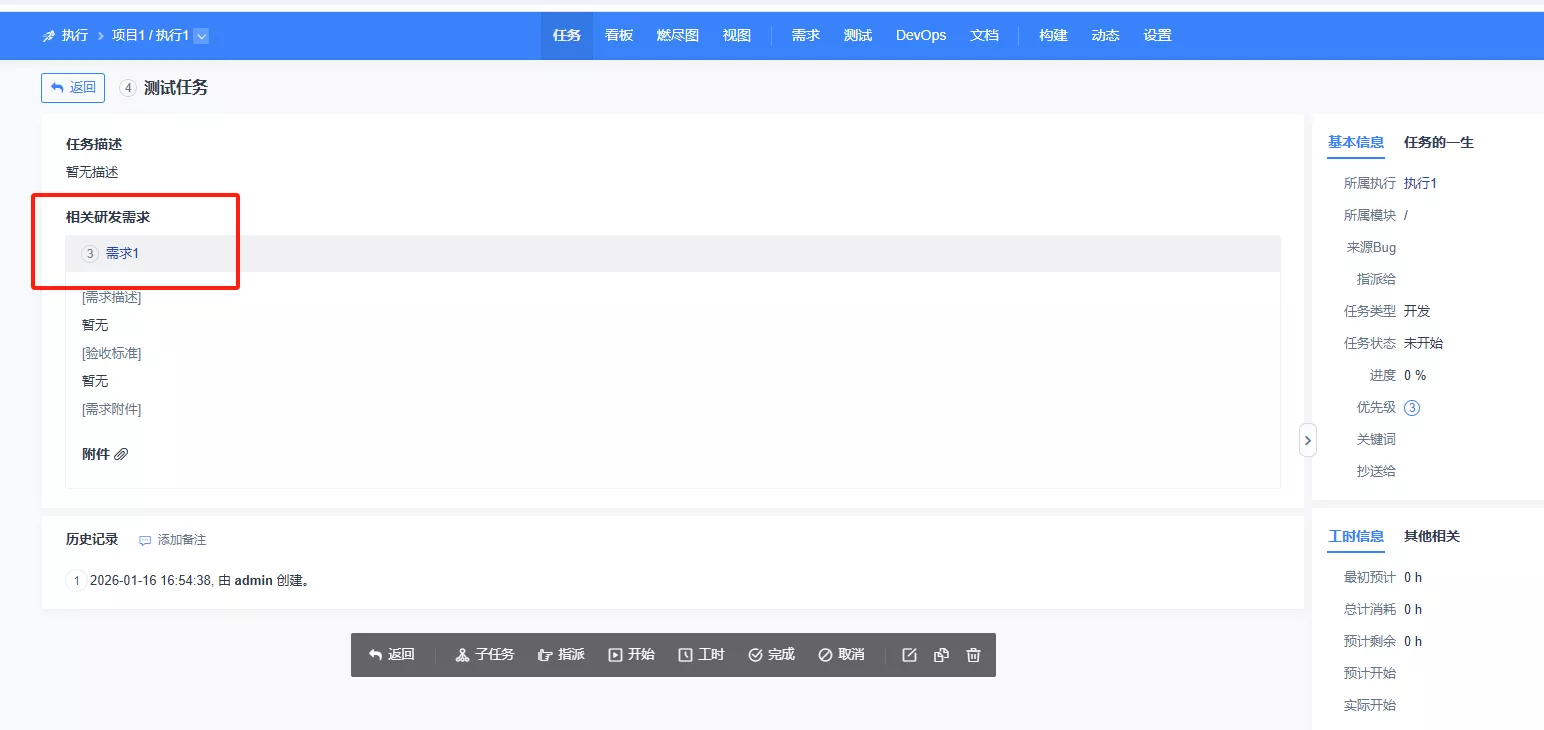The image size is (1544, 730).
Task: Switch to the 任务的一生 tab
Action: 1439,142
